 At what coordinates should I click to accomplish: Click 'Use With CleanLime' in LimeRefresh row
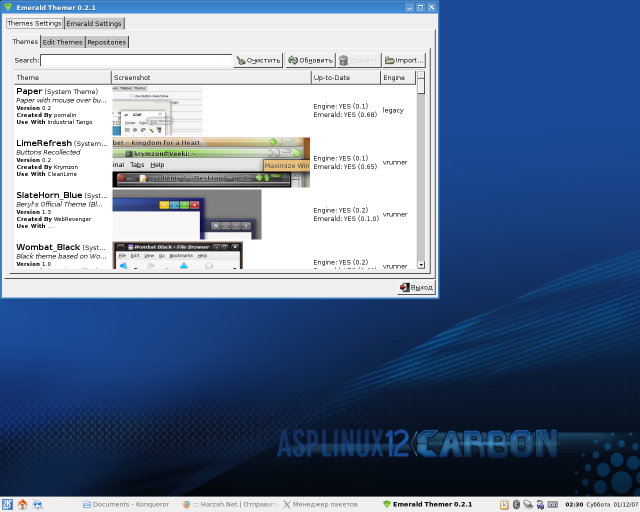tap(47, 174)
